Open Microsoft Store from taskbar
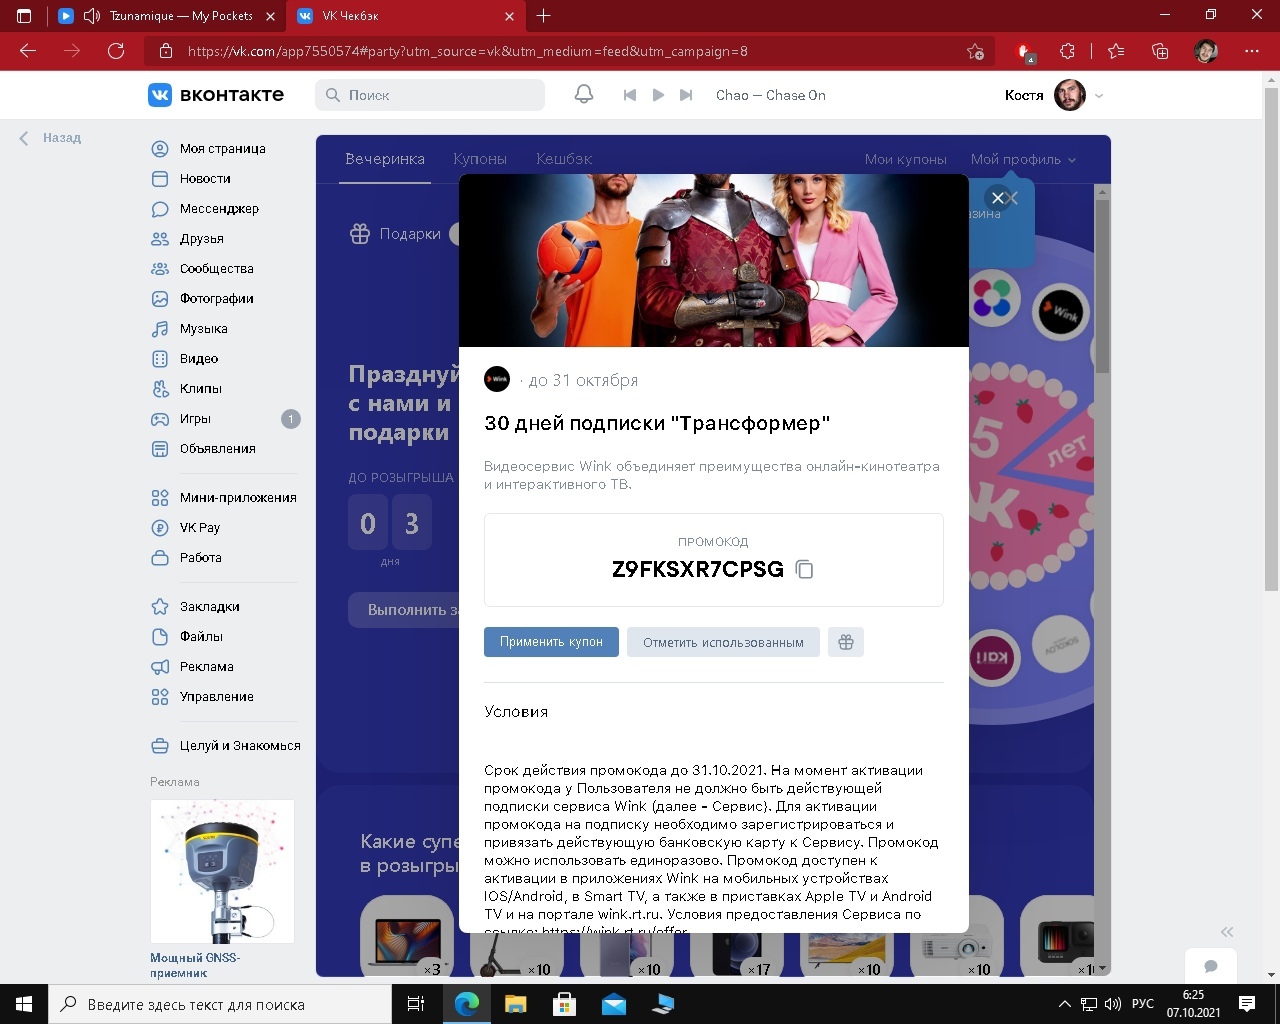The image size is (1280, 1024). click(564, 1004)
